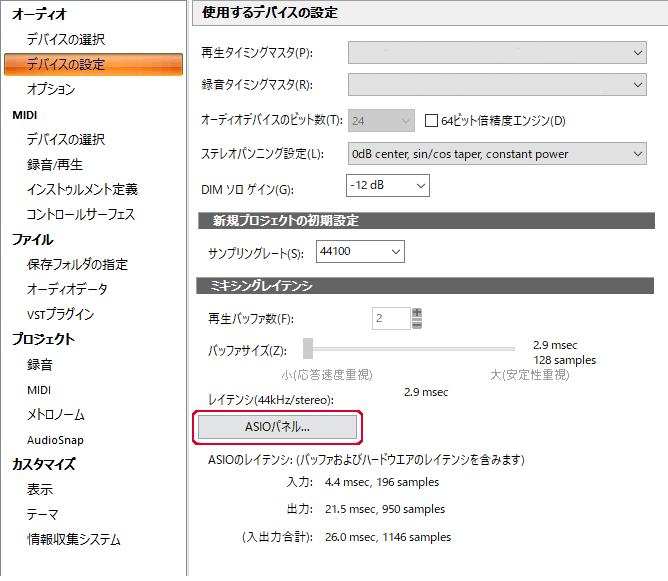Click ファイル category header
668x581 pixels.
[x=33, y=239]
